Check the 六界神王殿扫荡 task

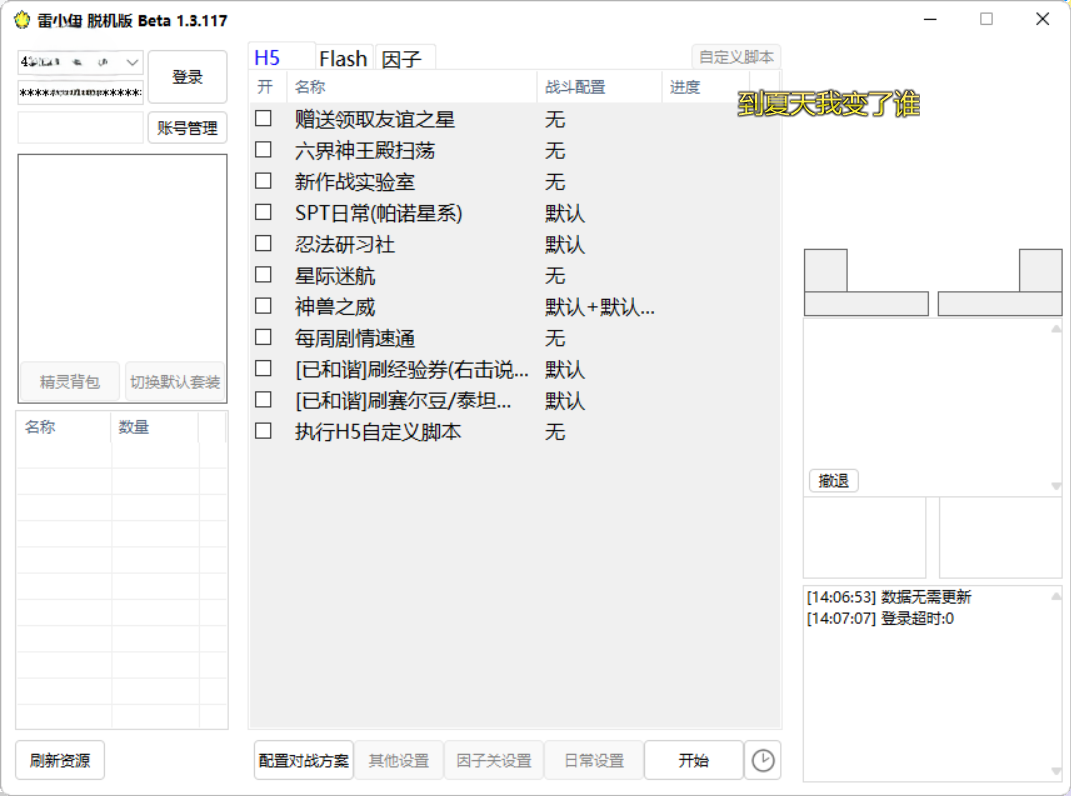pyautogui.click(x=263, y=150)
